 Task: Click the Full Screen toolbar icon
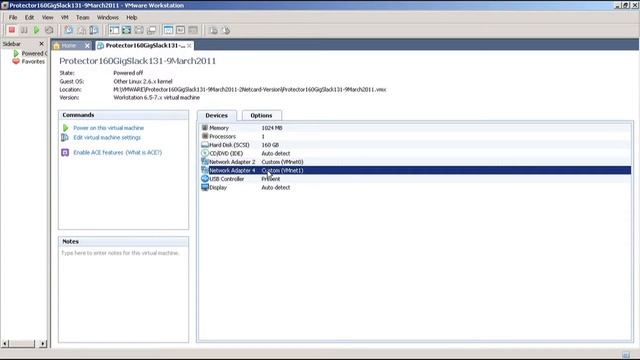click(x=139, y=30)
